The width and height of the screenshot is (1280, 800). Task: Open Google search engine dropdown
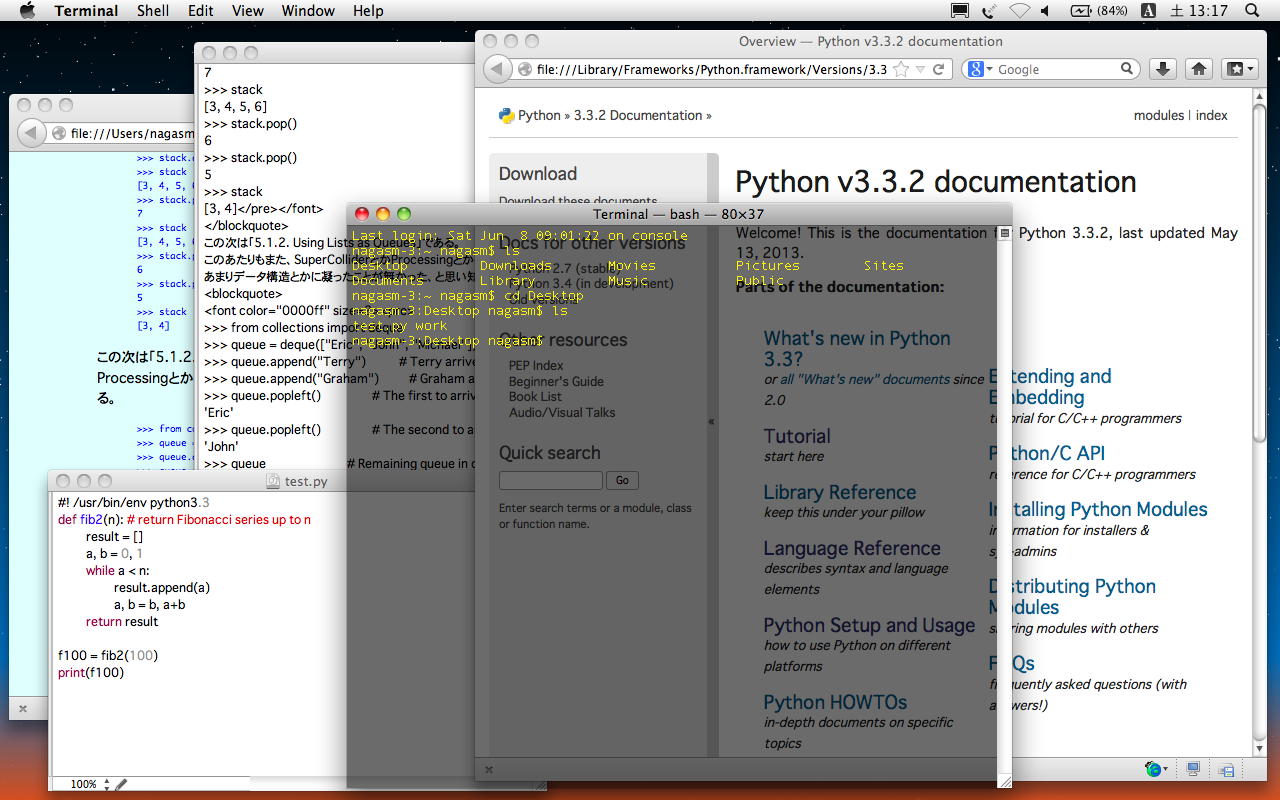[x=980, y=69]
